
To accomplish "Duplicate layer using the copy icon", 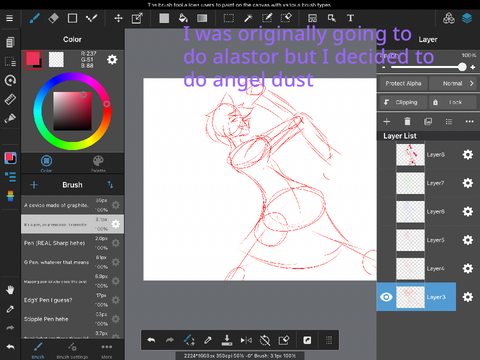I will (x=428, y=121).
